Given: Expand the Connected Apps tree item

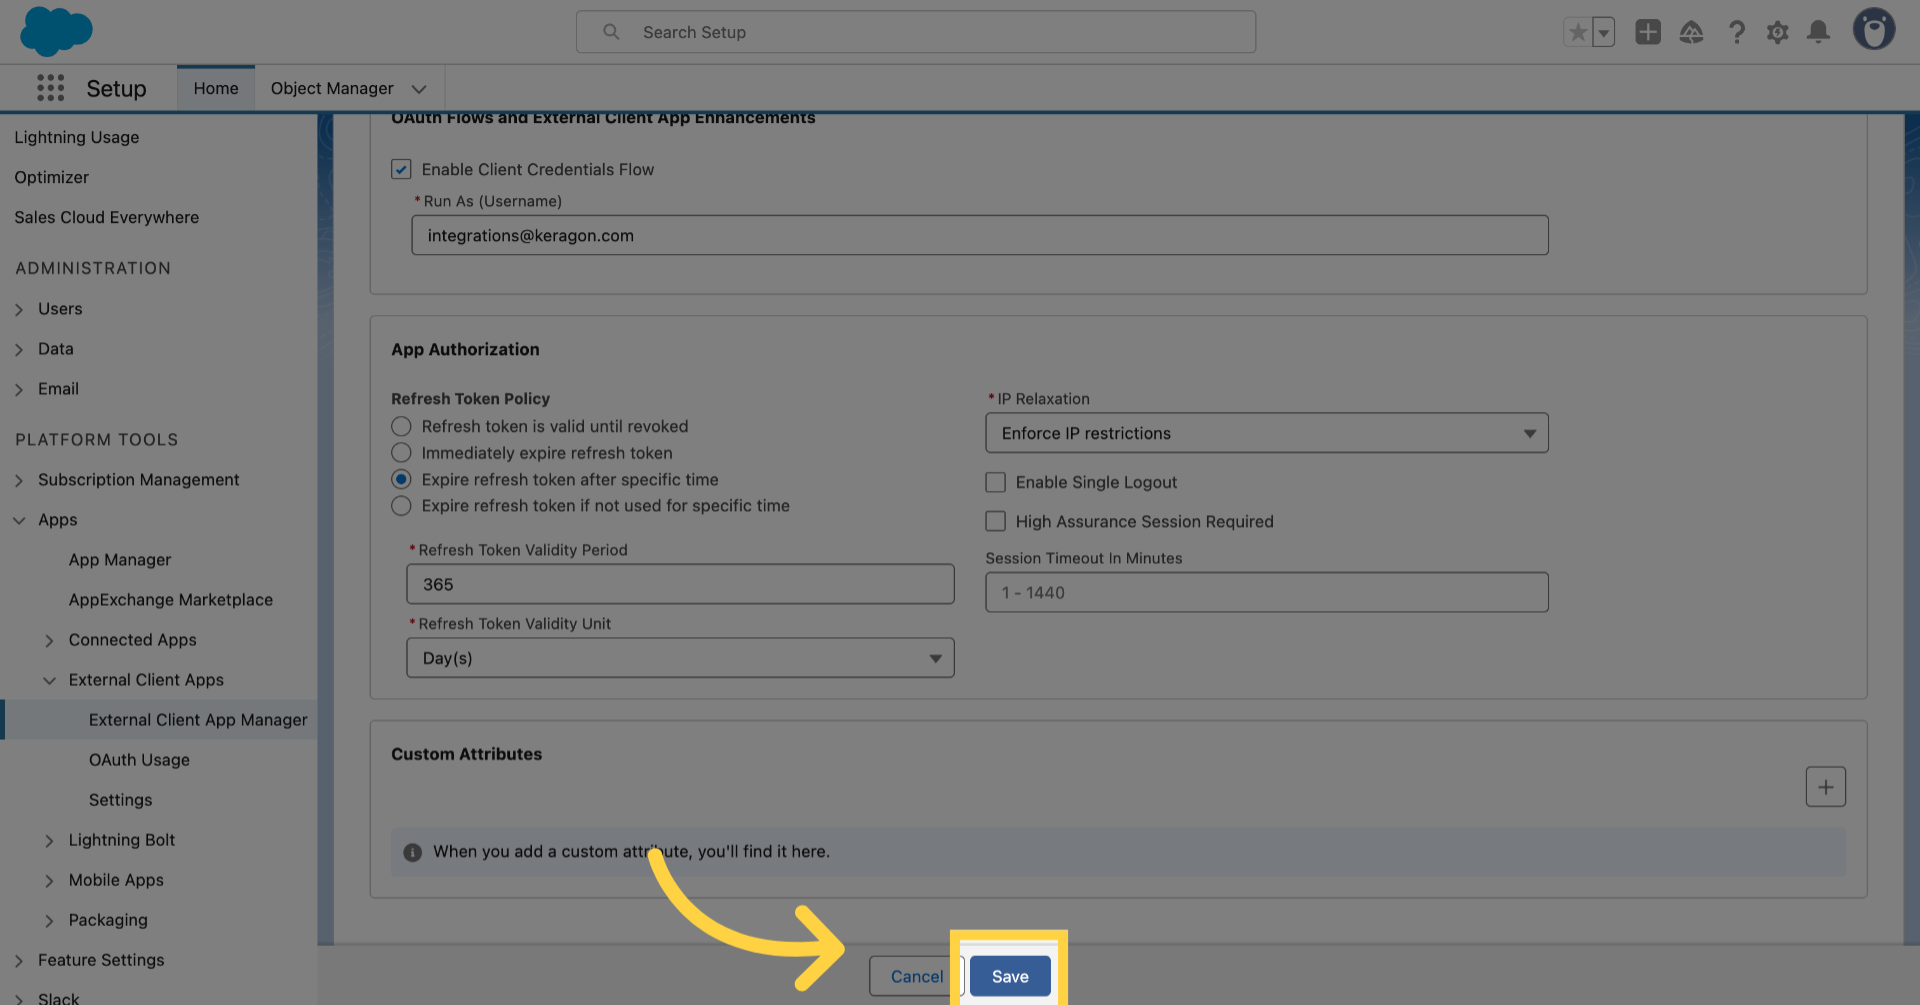Looking at the screenshot, I should pyautogui.click(x=49, y=640).
